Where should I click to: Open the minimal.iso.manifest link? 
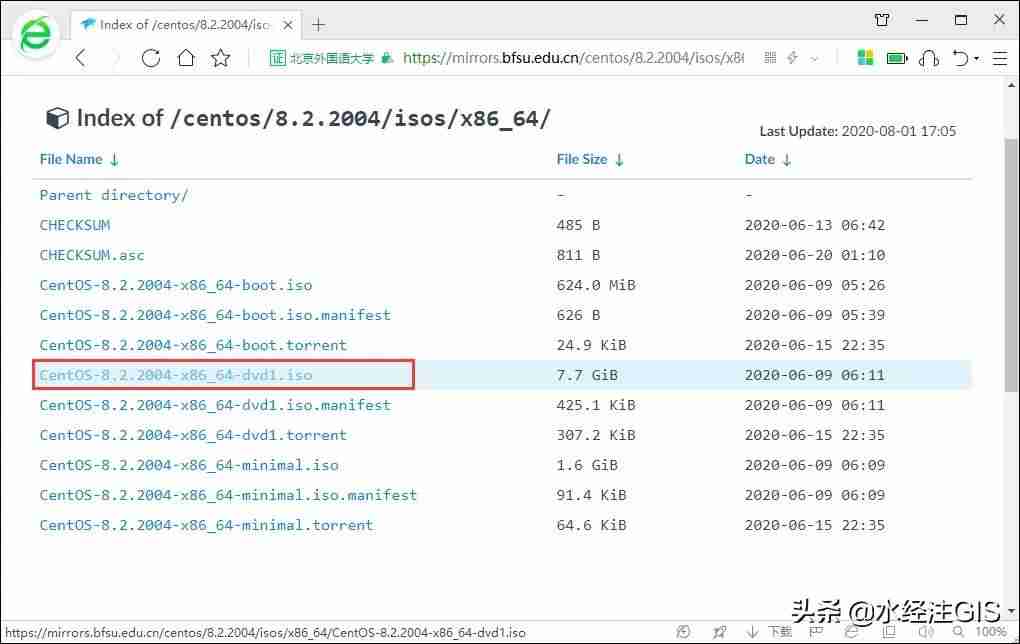click(x=228, y=495)
